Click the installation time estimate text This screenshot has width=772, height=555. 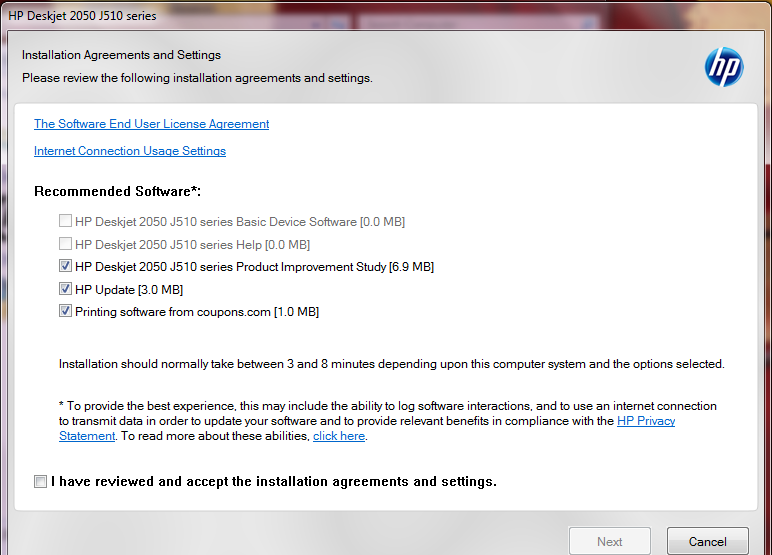[x=391, y=364]
